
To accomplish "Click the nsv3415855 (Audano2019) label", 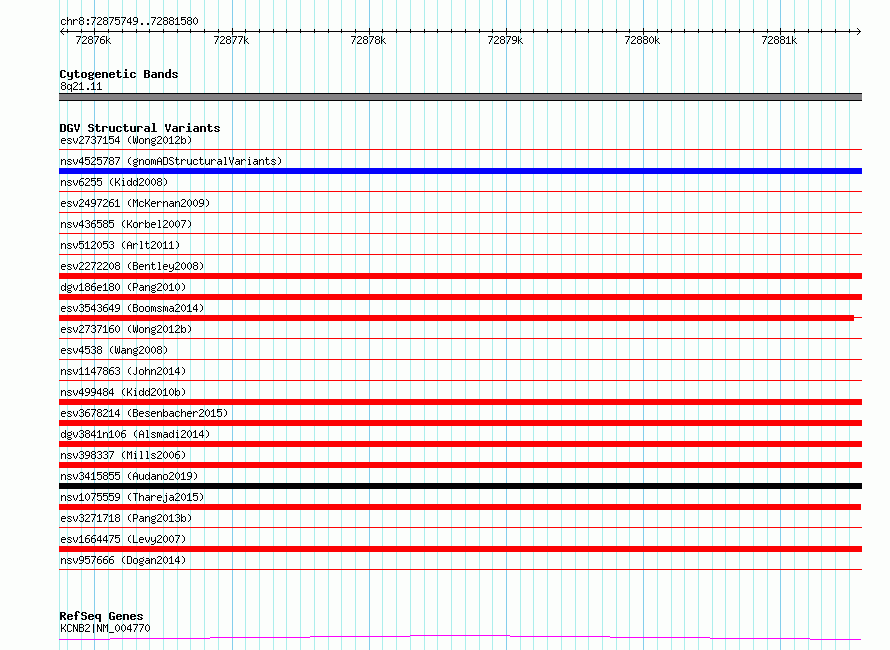I will pyautogui.click(x=129, y=476).
